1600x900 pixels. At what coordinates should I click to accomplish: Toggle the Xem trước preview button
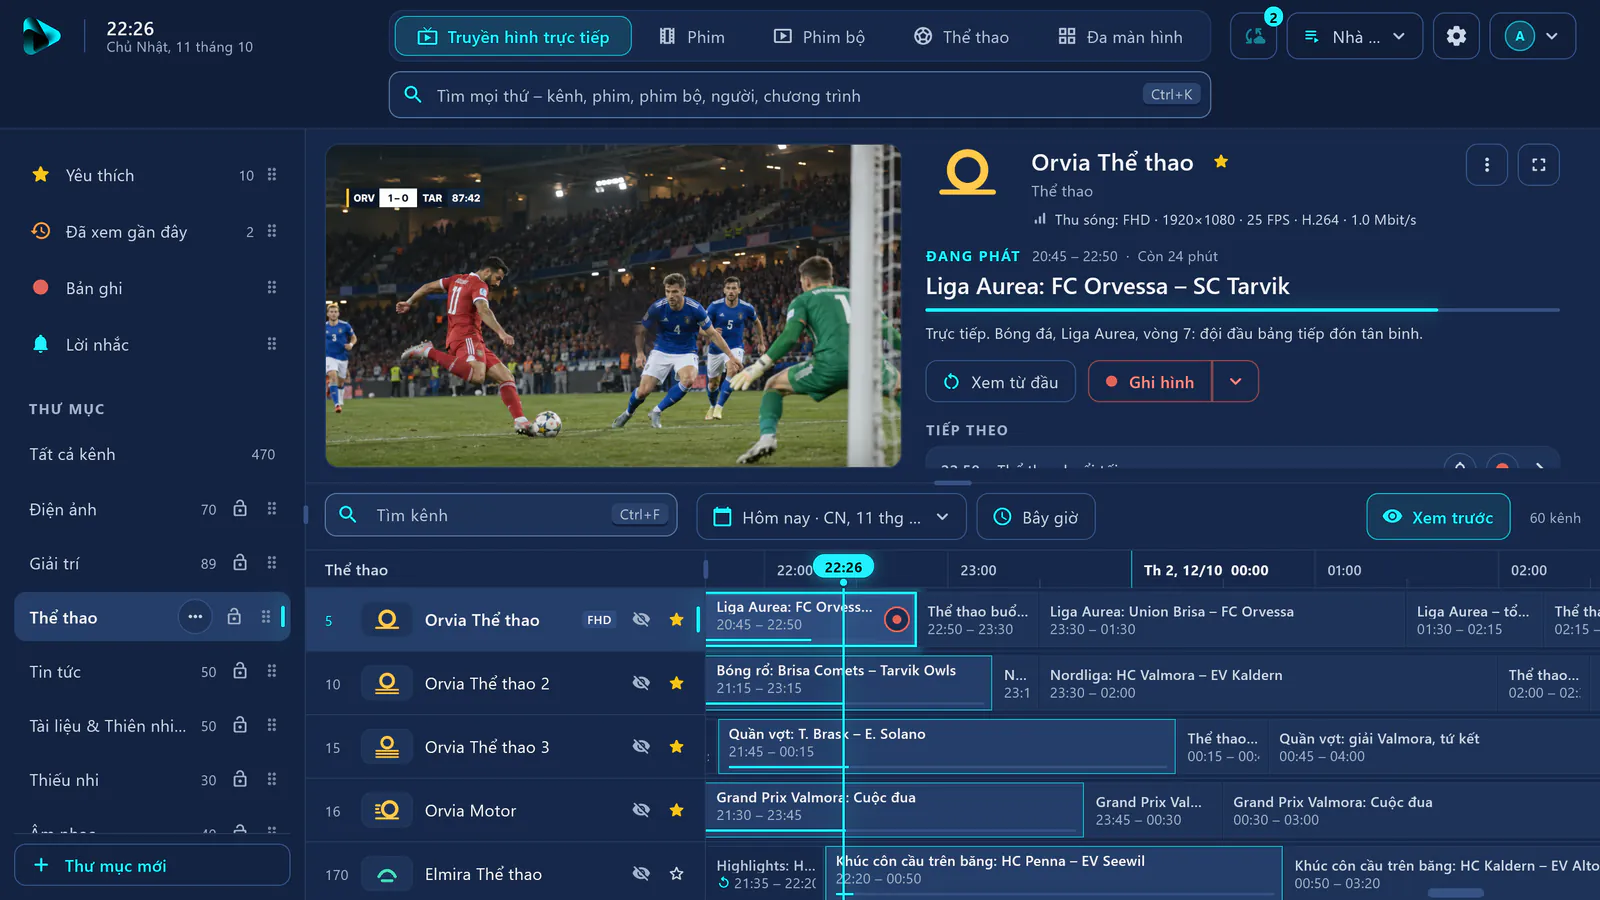pyautogui.click(x=1438, y=517)
